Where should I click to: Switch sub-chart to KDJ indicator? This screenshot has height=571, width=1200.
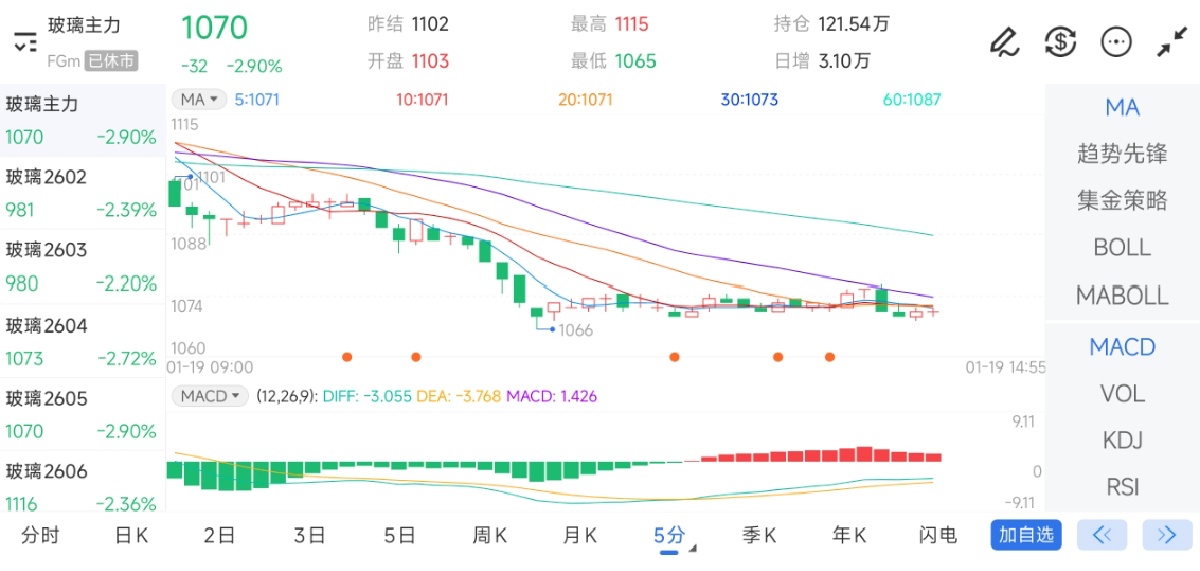click(1122, 440)
